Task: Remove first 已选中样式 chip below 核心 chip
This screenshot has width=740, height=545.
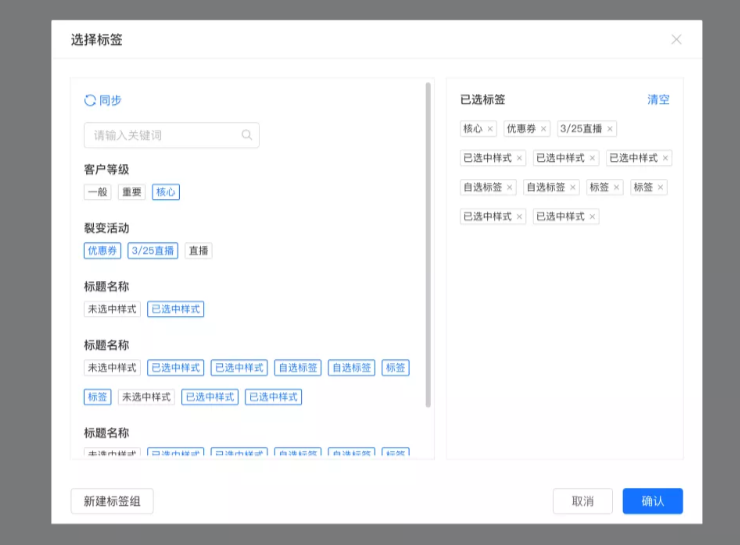Action: 519,158
